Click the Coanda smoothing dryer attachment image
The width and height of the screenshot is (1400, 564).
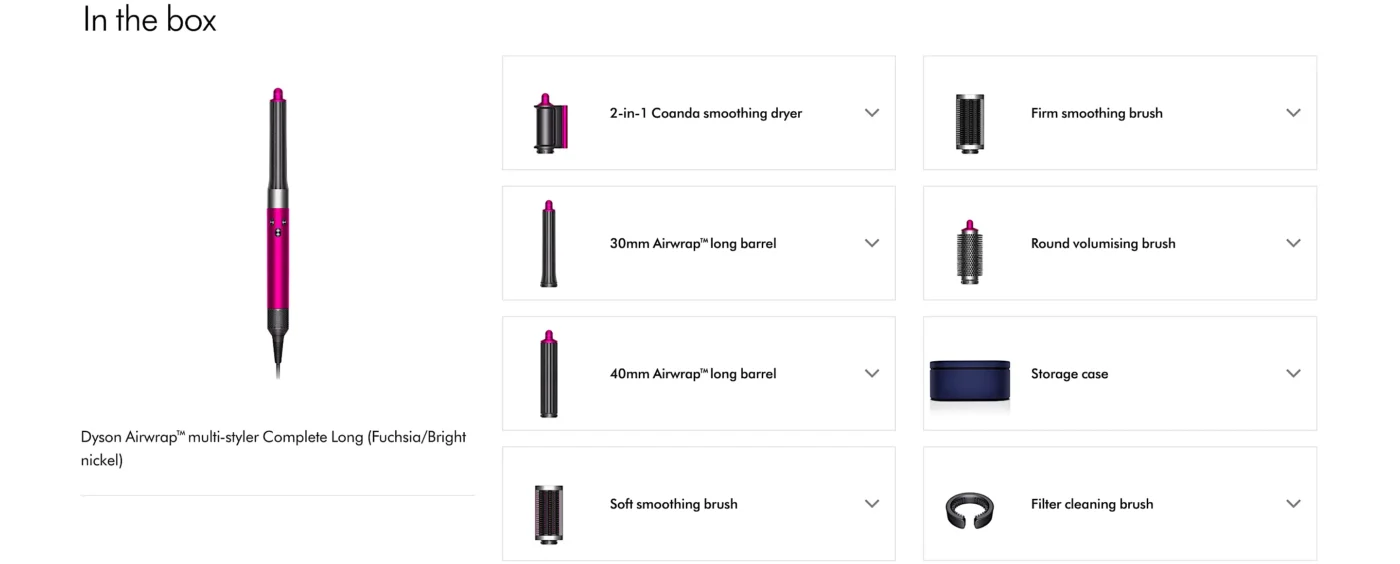point(549,123)
